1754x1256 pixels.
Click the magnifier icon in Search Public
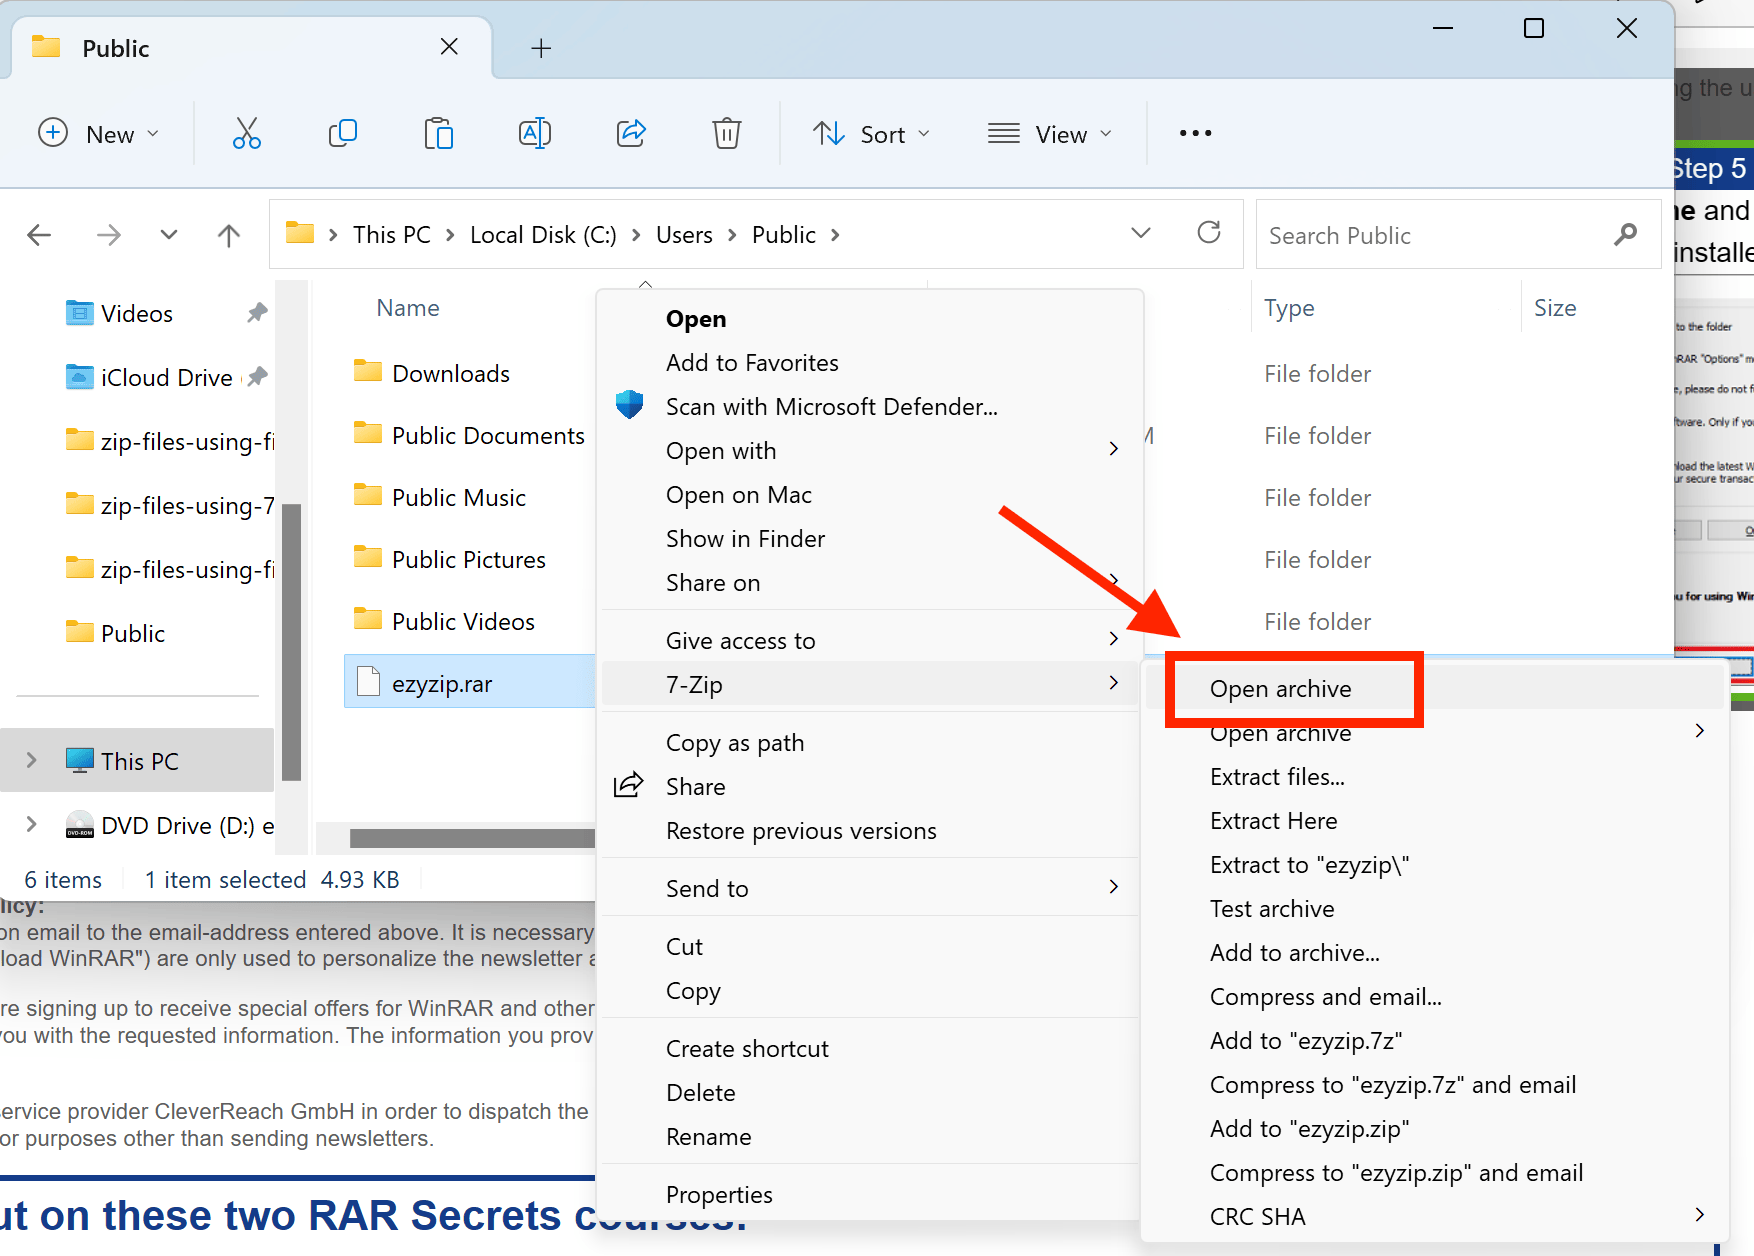click(x=1626, y=234)
